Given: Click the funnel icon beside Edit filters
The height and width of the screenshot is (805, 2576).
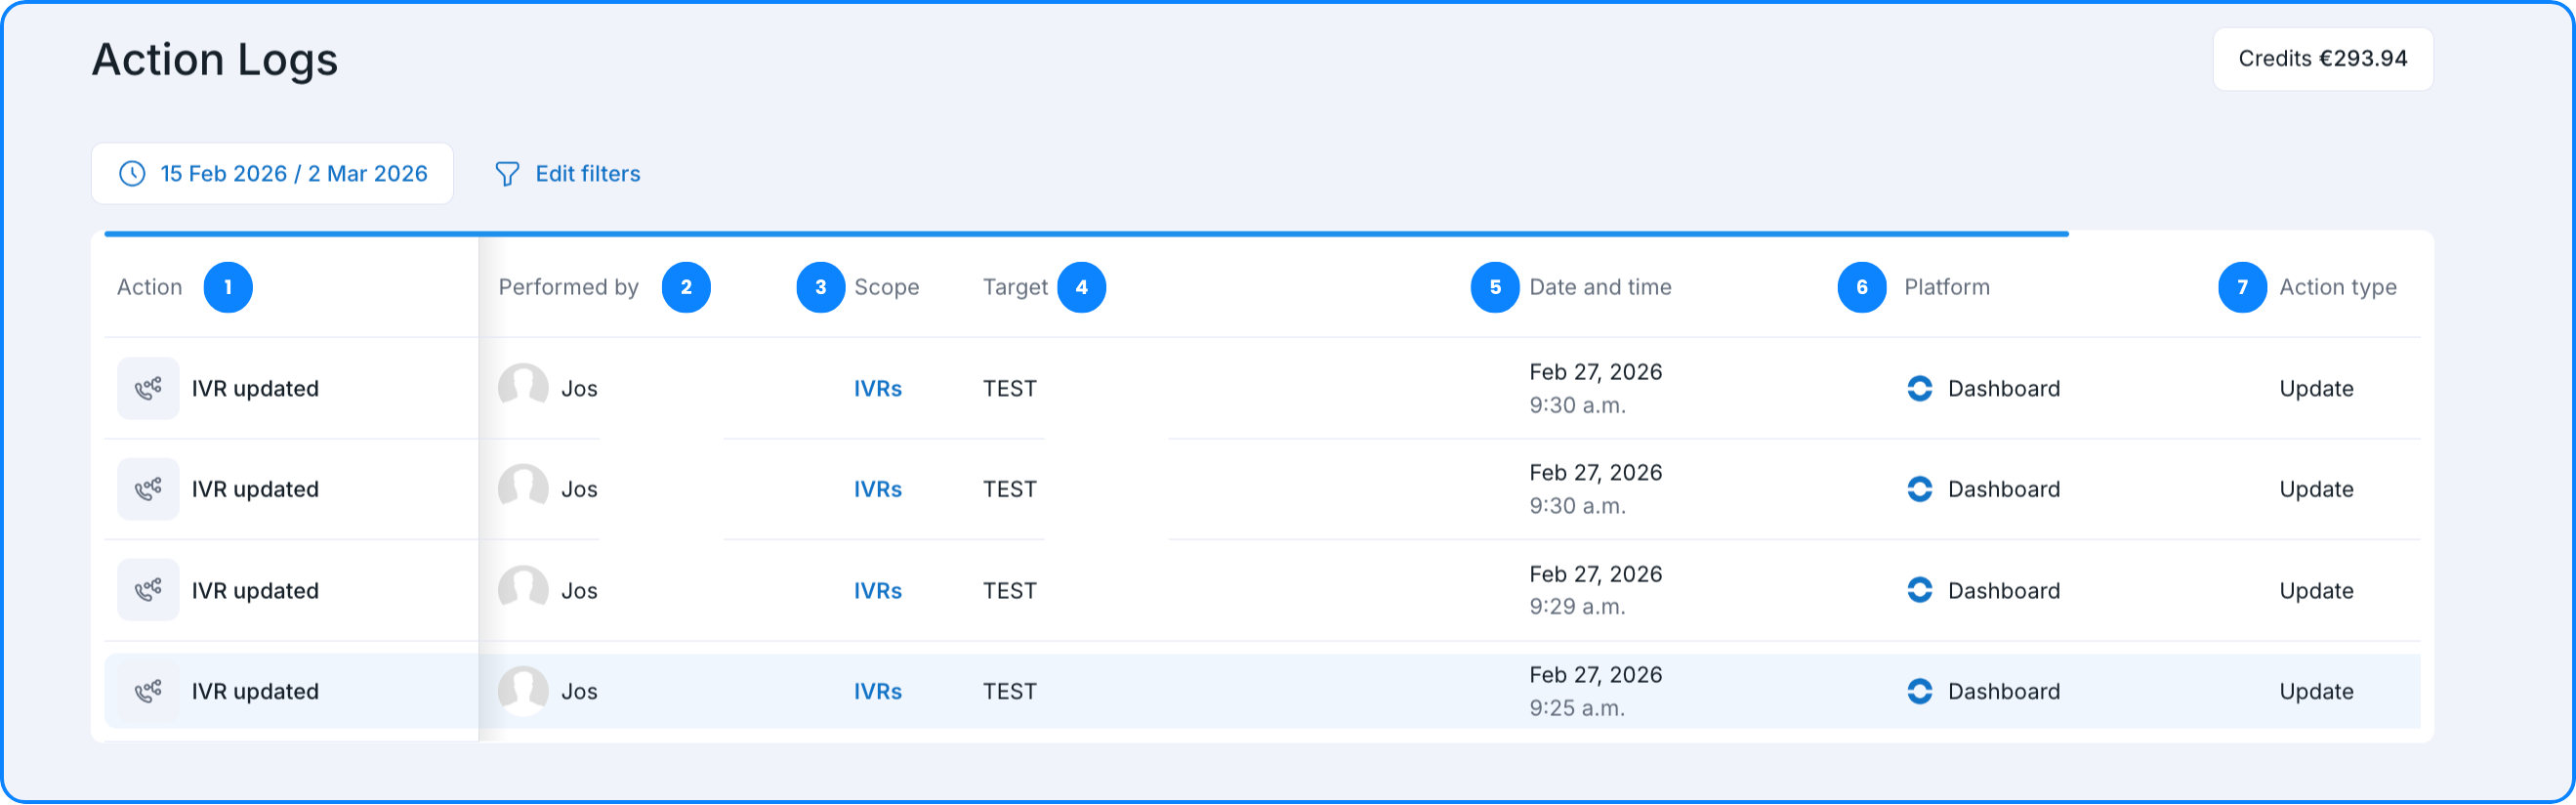Looking at the screenshot, I should coord(507,174).
